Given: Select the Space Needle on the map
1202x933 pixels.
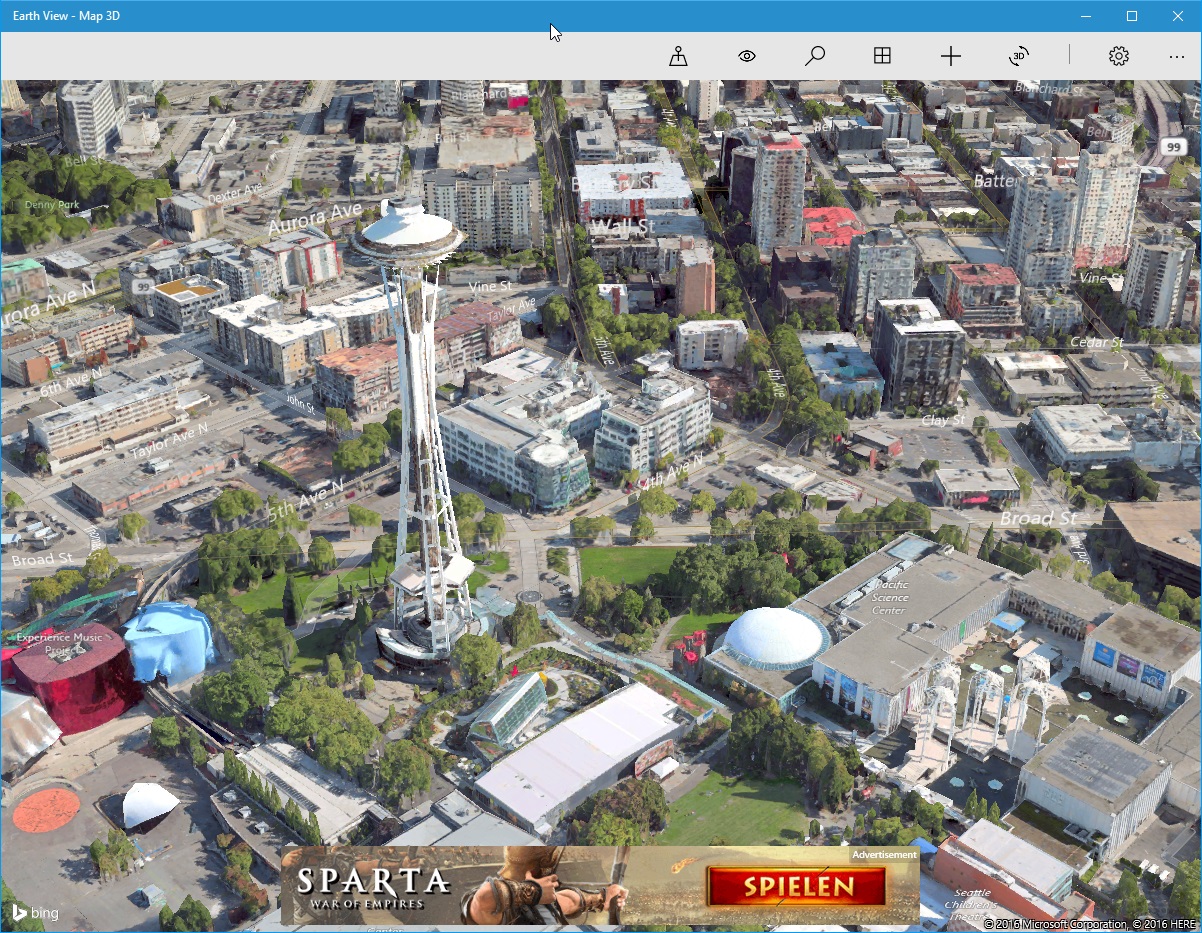Looking at the screenshot, I should click(408, 230).
